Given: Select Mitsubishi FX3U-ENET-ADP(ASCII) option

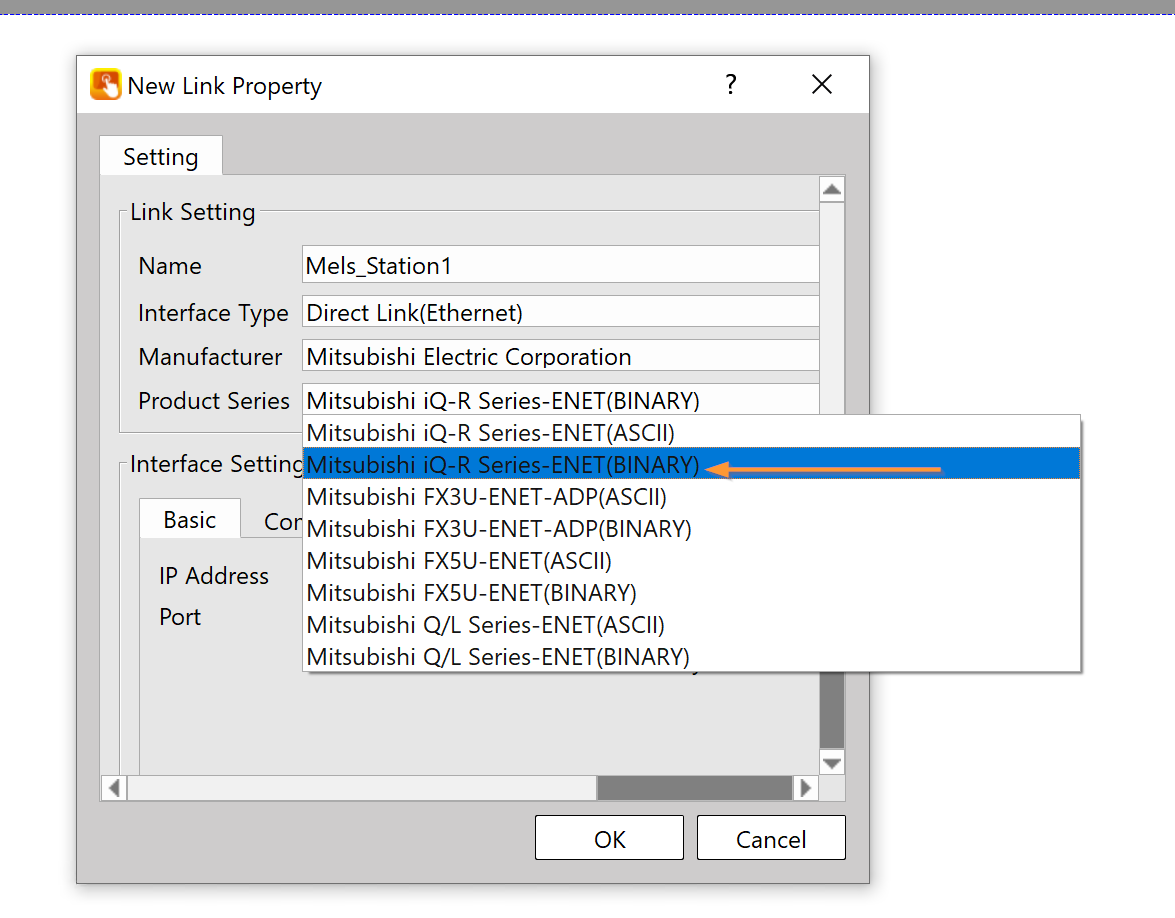Looking at the screenshot, I should point(486,497).
